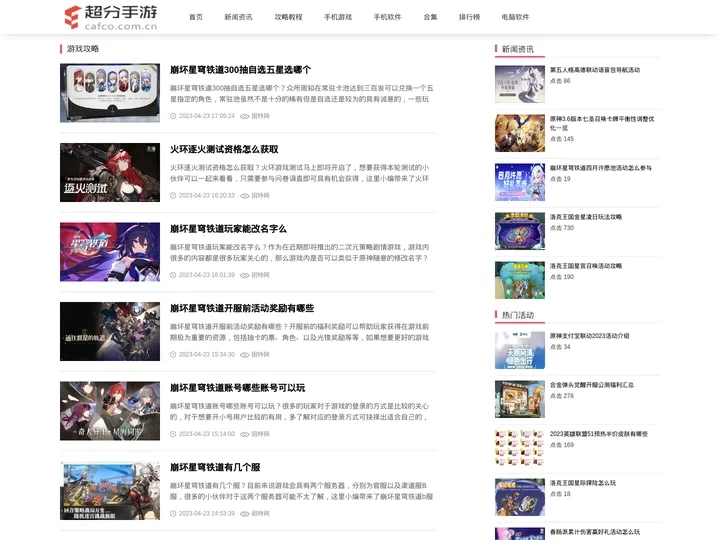
Task: Click 点击 278 count text
Action: coord(562,396)
